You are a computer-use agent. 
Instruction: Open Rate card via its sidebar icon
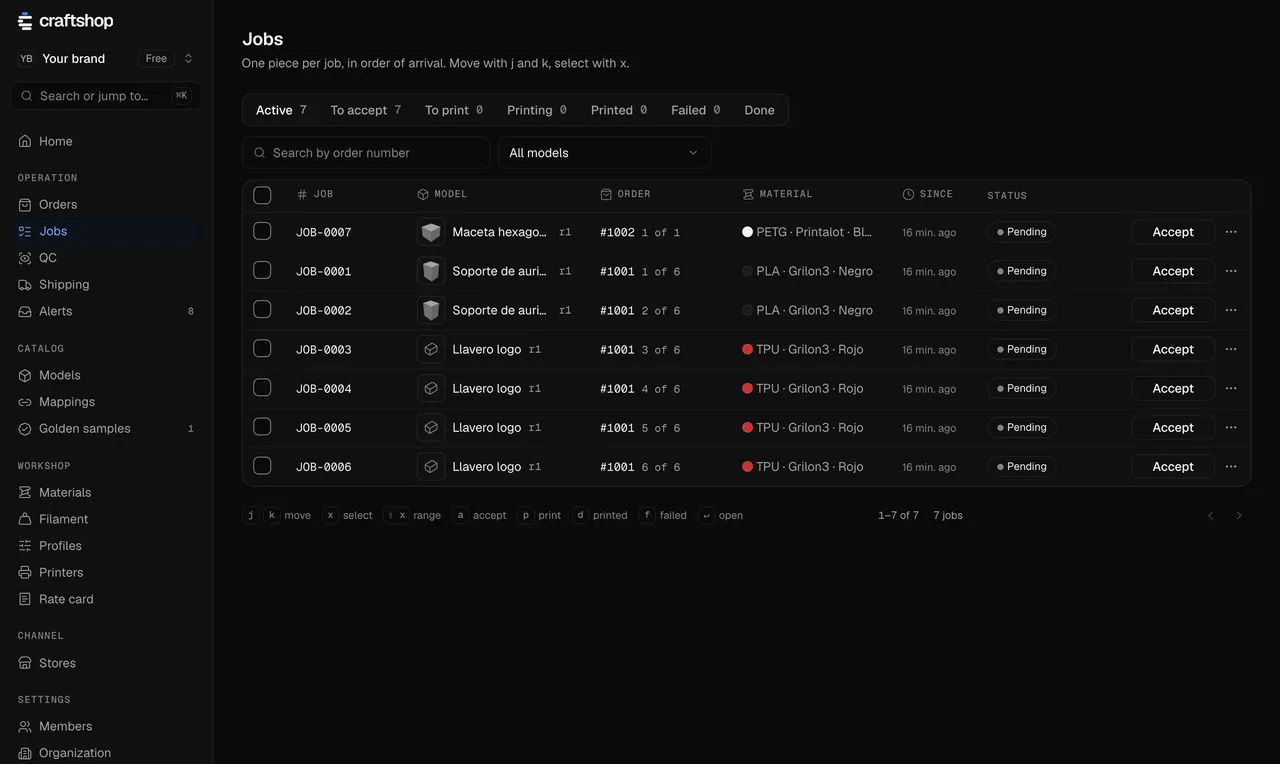click(x=25, y=599)
